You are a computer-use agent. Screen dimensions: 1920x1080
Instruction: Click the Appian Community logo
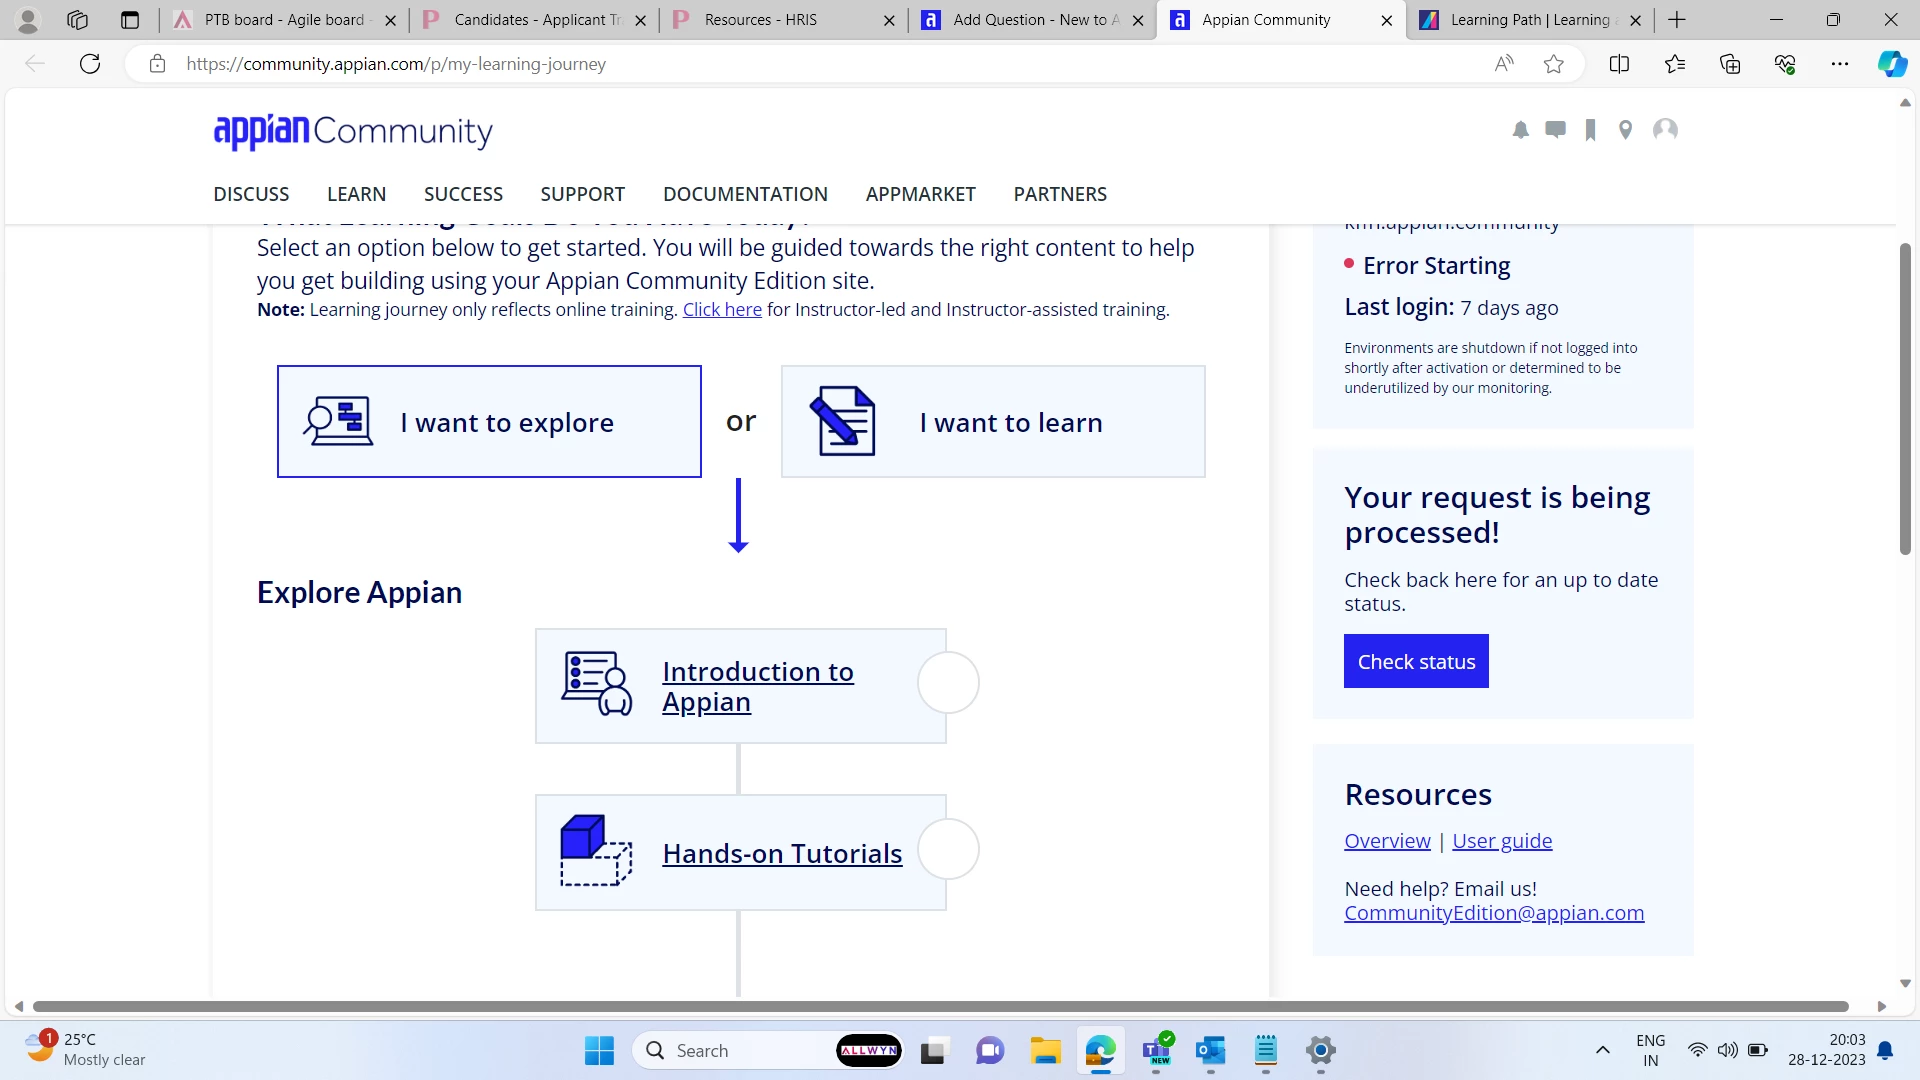(353, 131)
